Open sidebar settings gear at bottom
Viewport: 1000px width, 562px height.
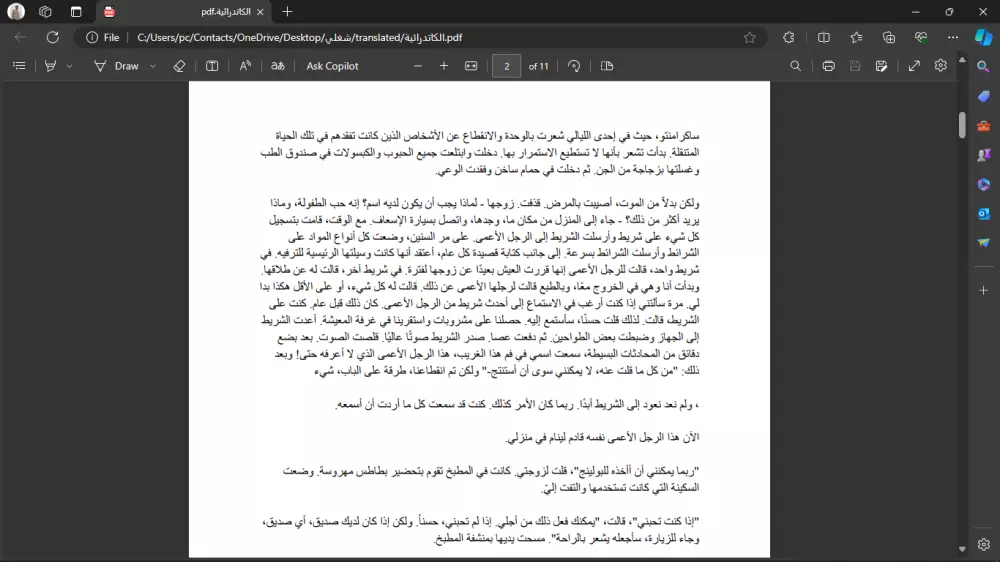(983, 544)
